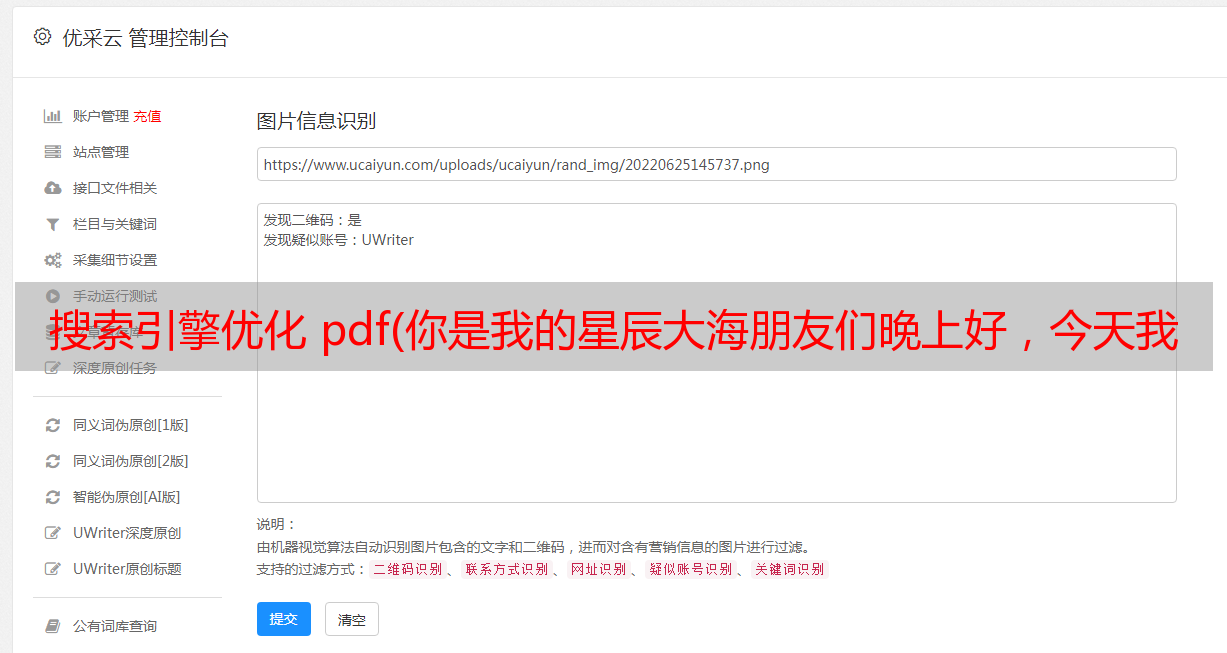This screenshot has width=1227, height=653.
Task: Click the cloud upload icon for 接口文件相关
Action: [x=53, y=188]
